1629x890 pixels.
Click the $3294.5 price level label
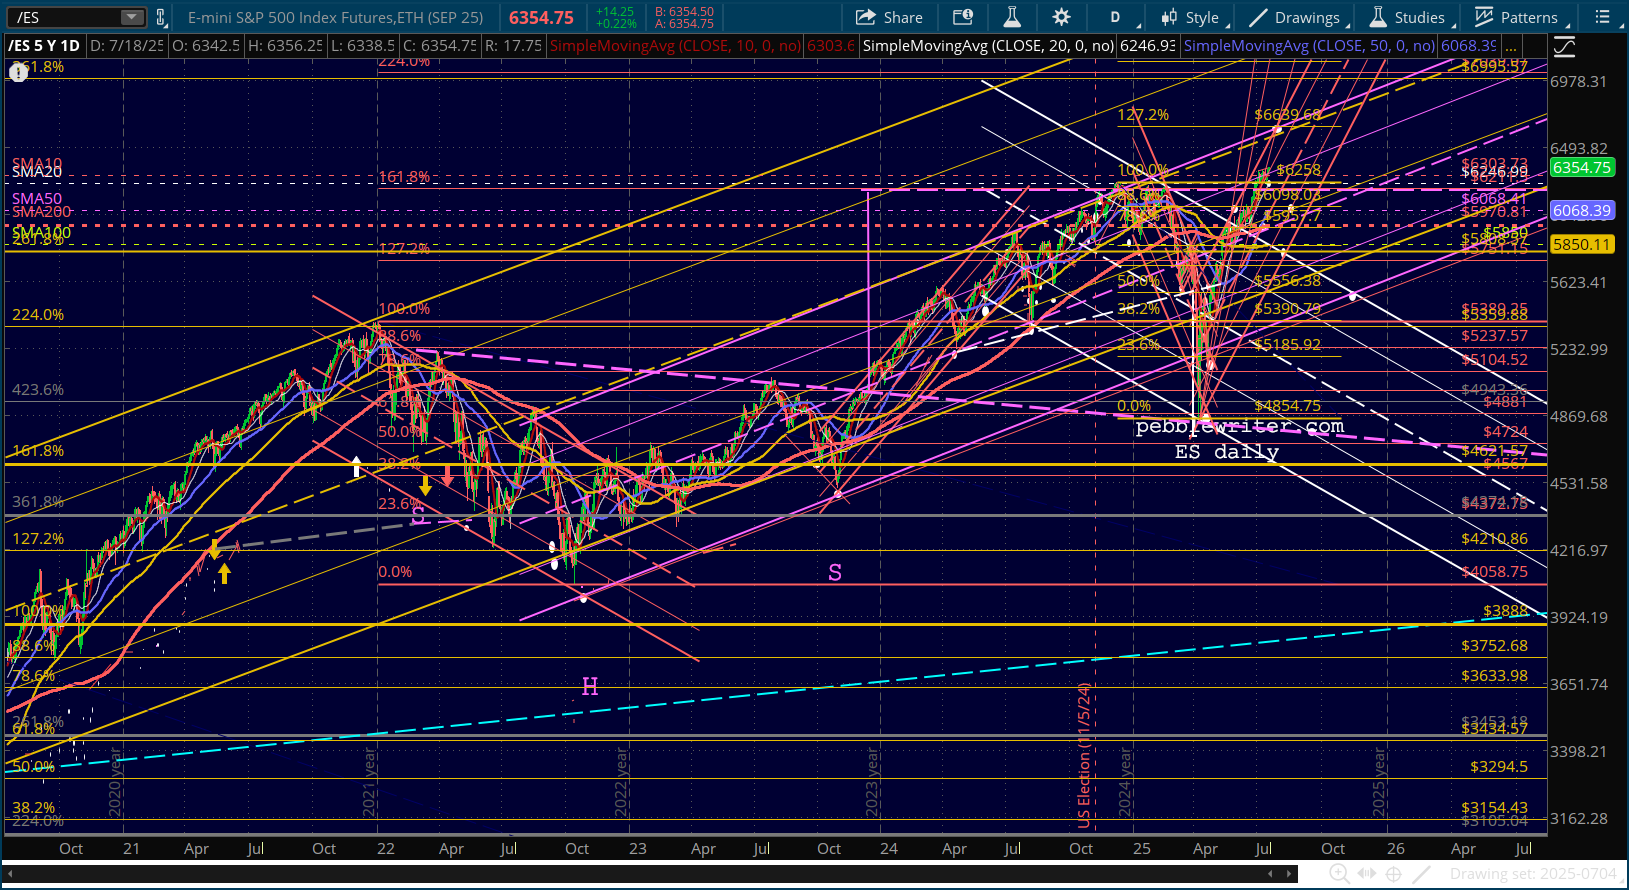1499,767
